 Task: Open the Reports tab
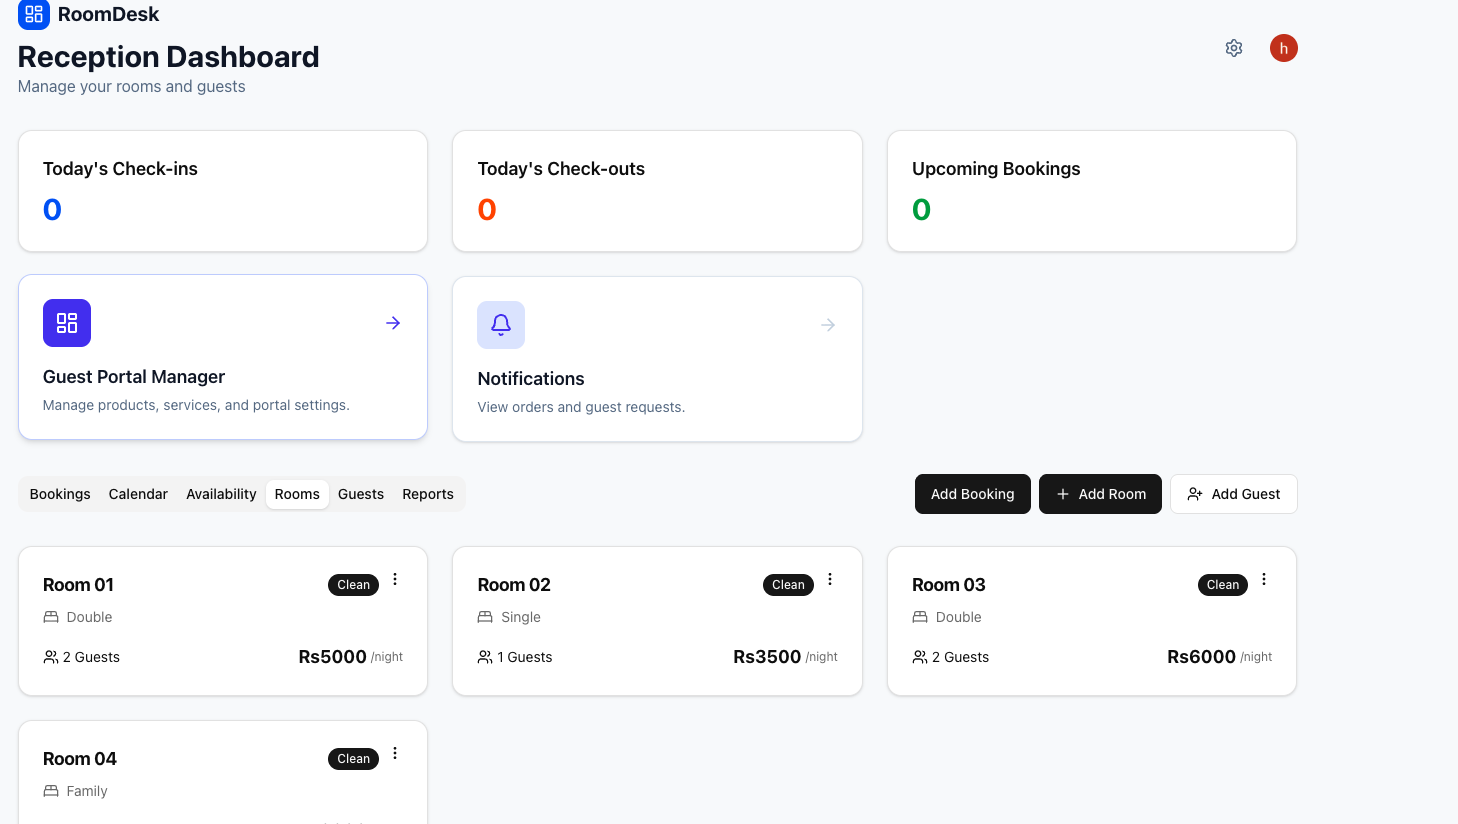click(x=428, y=494)
